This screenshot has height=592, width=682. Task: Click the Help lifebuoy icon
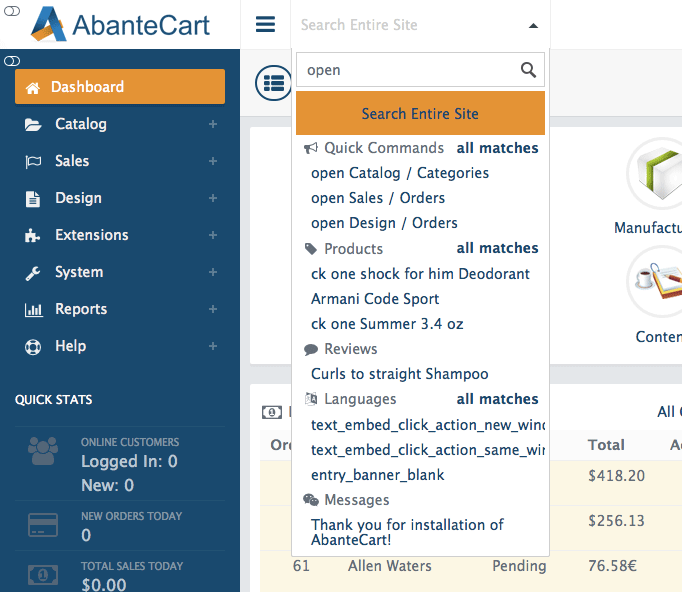click(33, 347)
